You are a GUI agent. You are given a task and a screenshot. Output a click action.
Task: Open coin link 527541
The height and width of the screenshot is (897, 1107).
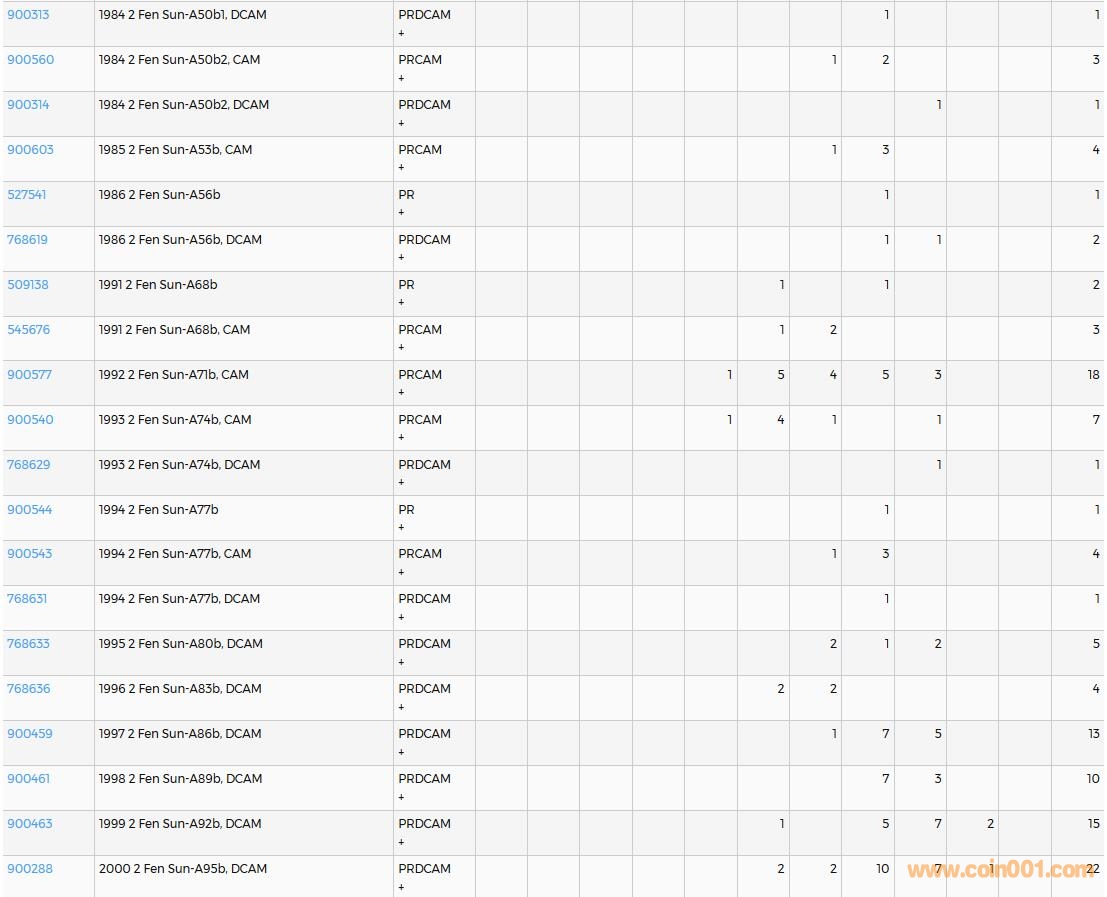27,195
